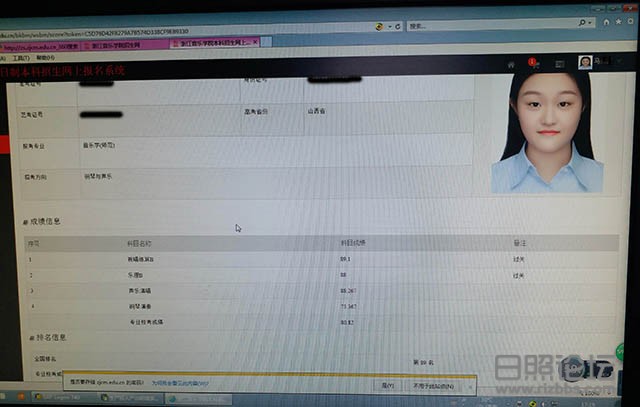This screenshot has height=407, width=640.
Task: Open first taskbar window button
Action: (64, 397)
